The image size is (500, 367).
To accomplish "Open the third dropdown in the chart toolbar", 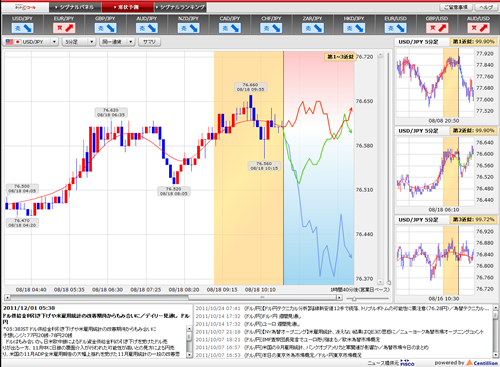I will point(117,42).
